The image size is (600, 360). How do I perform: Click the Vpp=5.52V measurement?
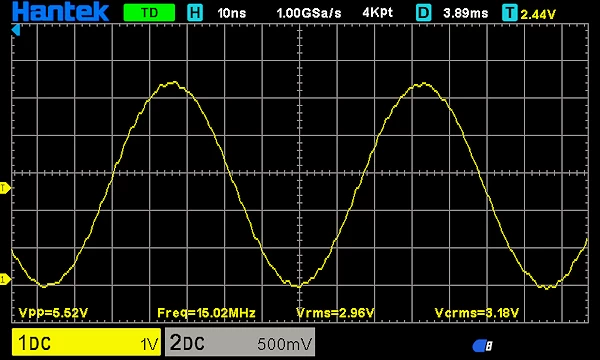53,313
